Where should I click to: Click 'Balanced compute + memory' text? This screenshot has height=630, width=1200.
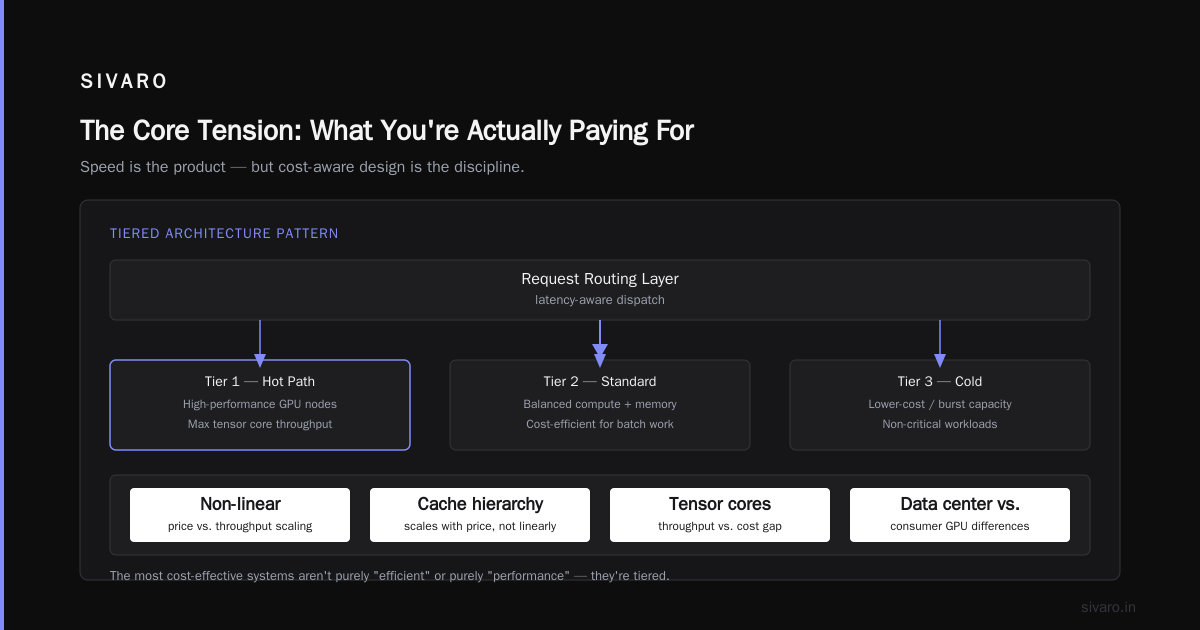click(x=600, y=404)
